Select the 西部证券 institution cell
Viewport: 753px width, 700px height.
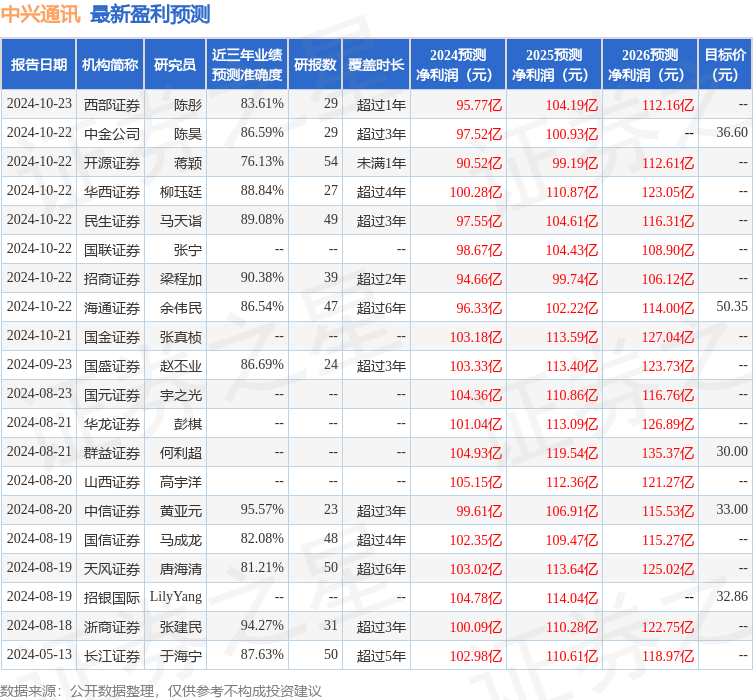(x=112, y=105)
